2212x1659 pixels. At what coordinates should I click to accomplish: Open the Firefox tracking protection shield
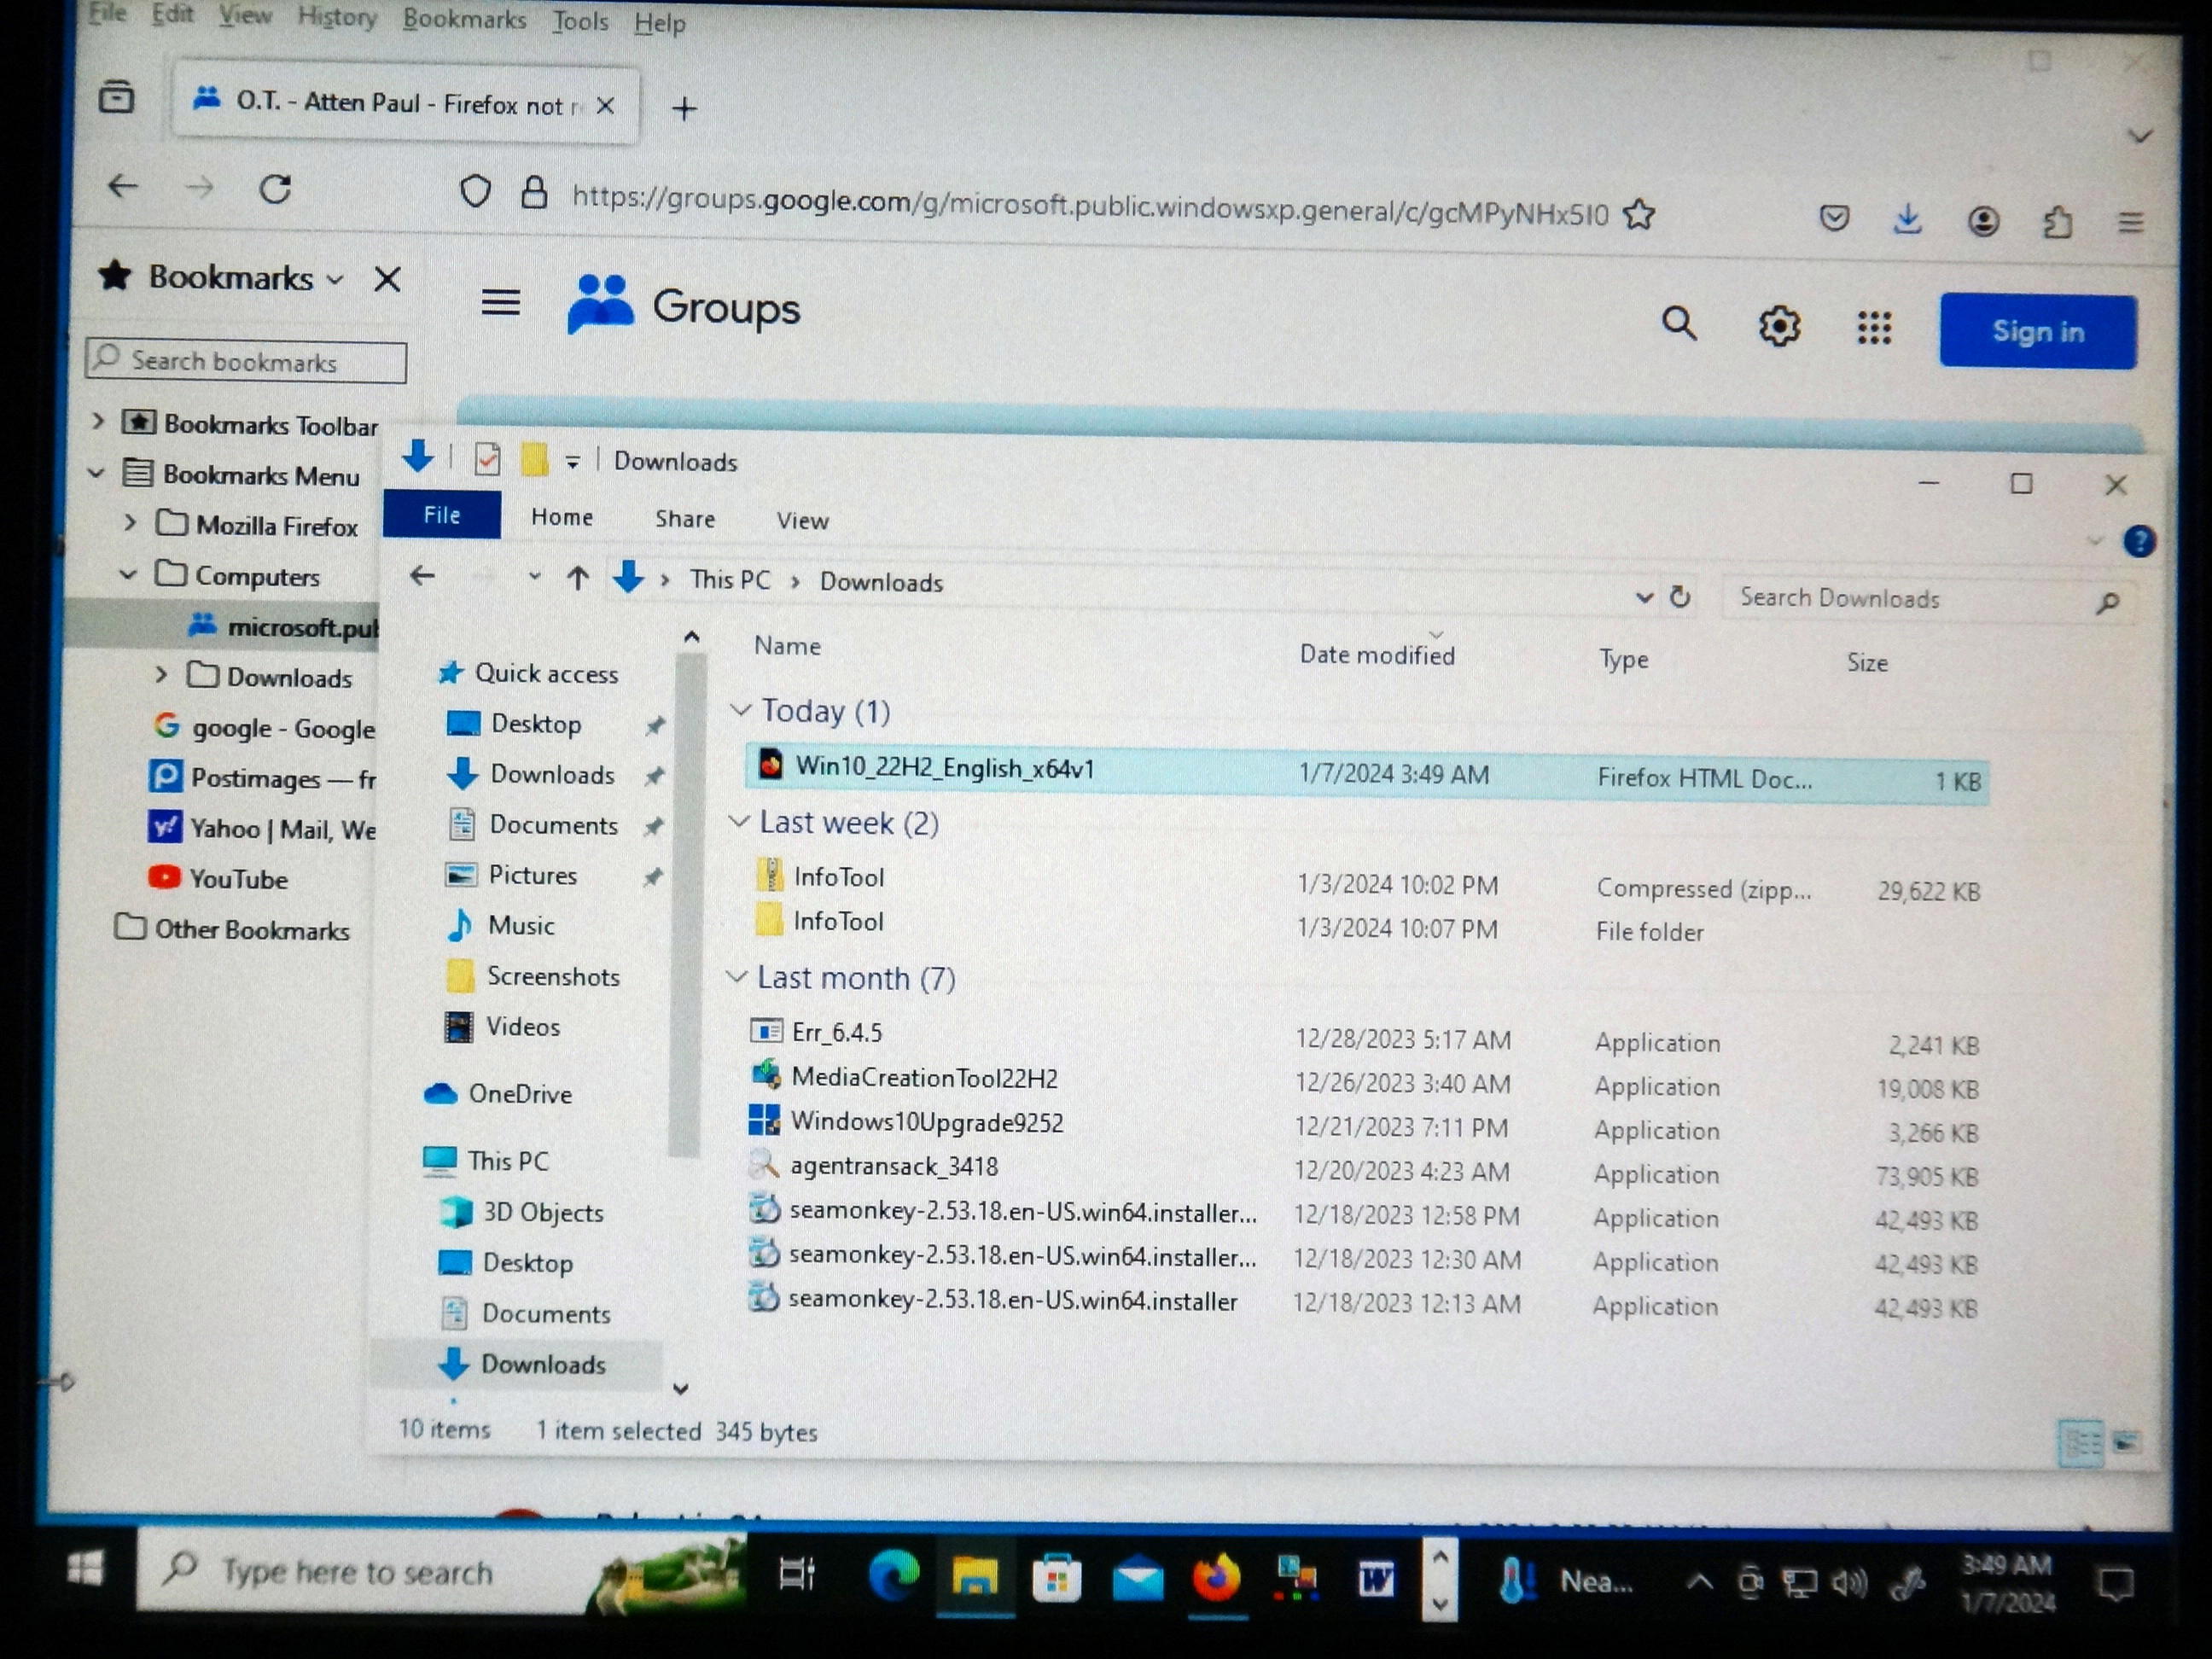(475, 191)
